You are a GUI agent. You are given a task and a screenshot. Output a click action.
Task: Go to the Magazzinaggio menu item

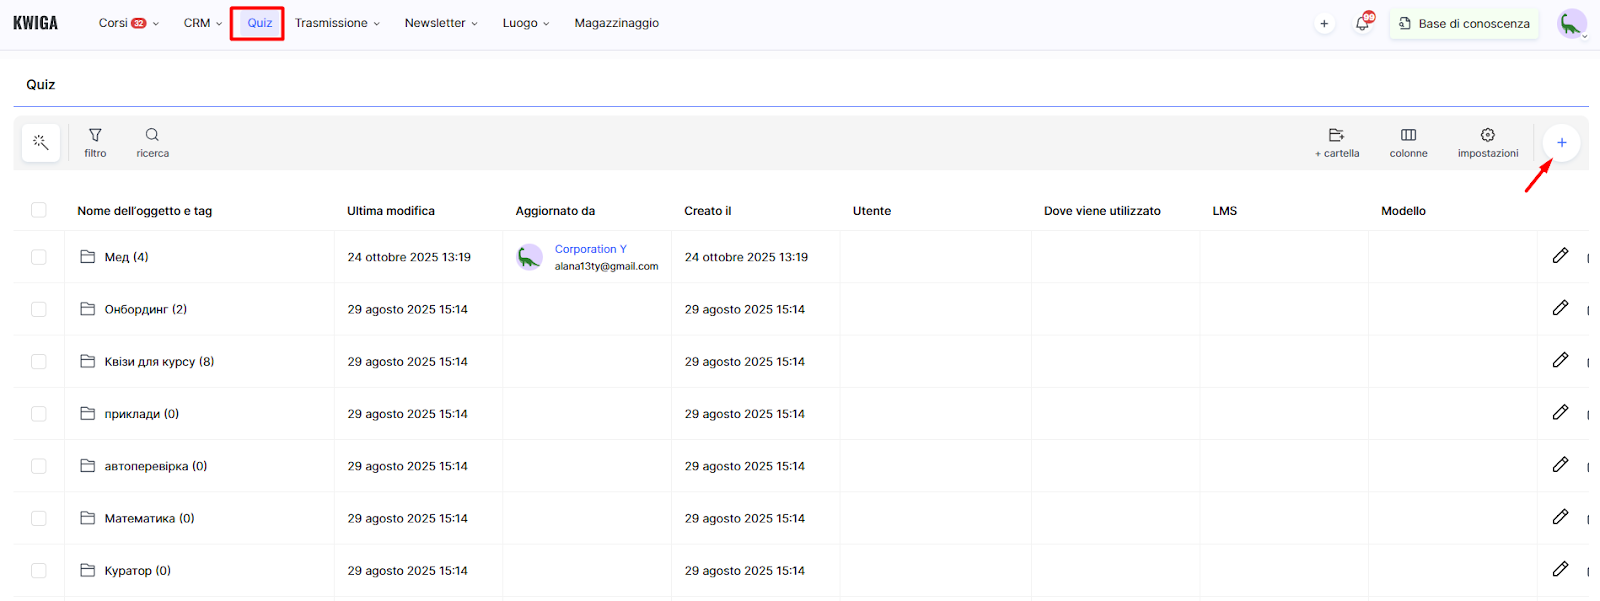coord(616,23)
